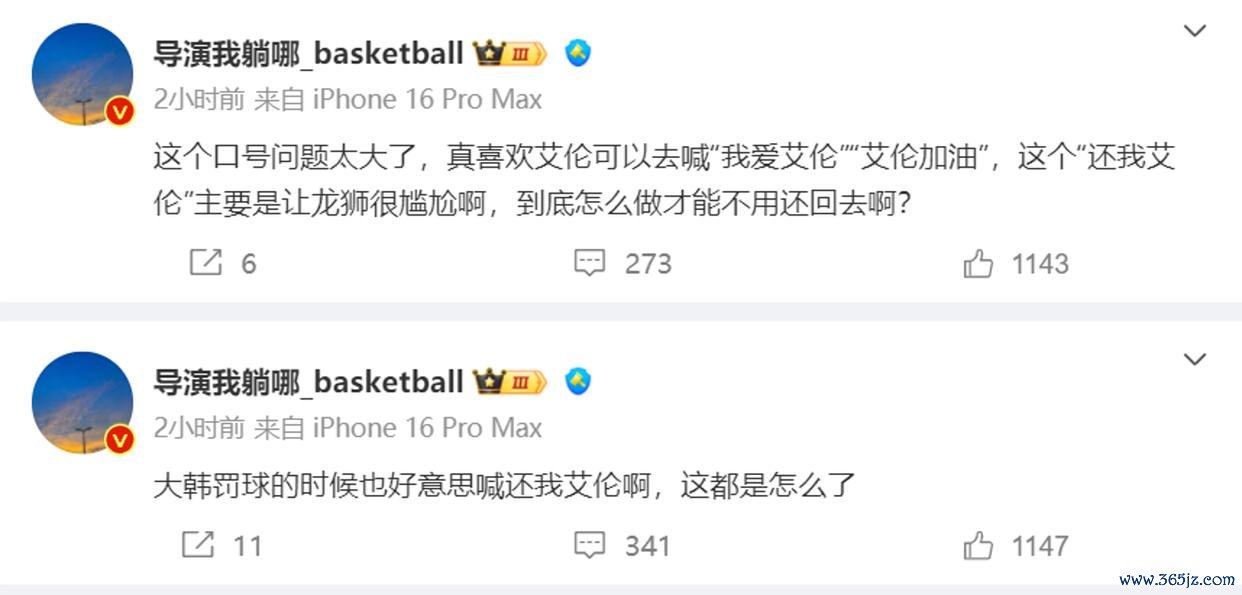The image size is (1242, 595).
Task: Open comments icon on second post
Action: tap(590, 545)
